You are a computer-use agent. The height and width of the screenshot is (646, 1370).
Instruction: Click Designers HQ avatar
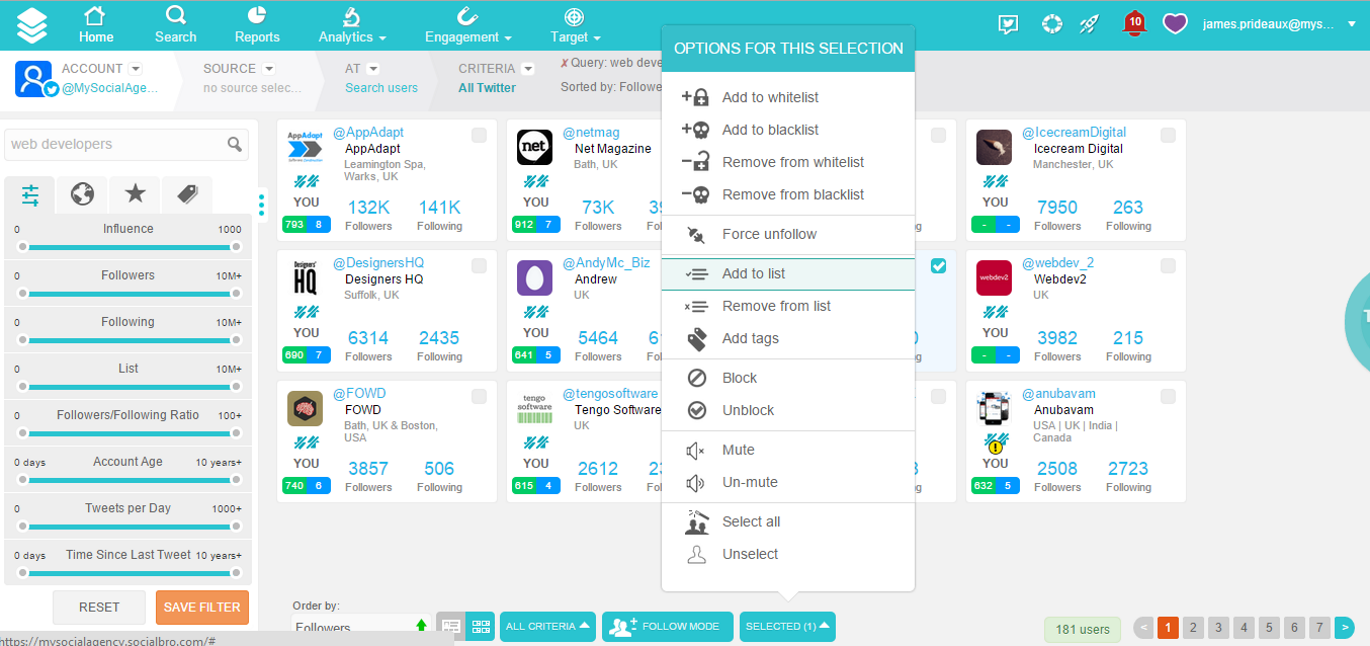pos(304,278)
